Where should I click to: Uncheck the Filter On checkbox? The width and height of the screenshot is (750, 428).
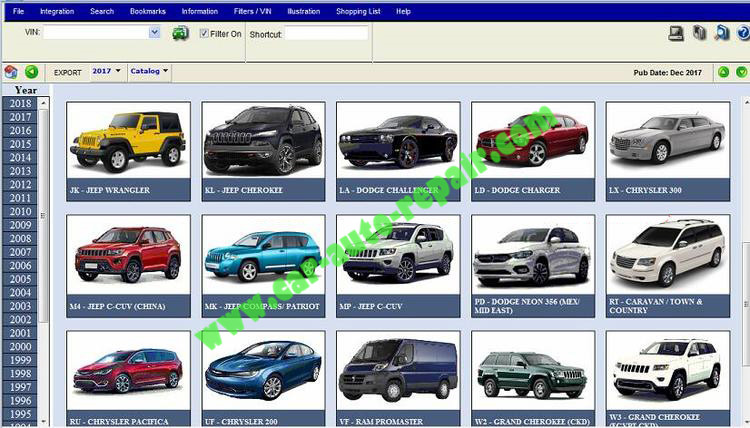click(x=204, y=33)
